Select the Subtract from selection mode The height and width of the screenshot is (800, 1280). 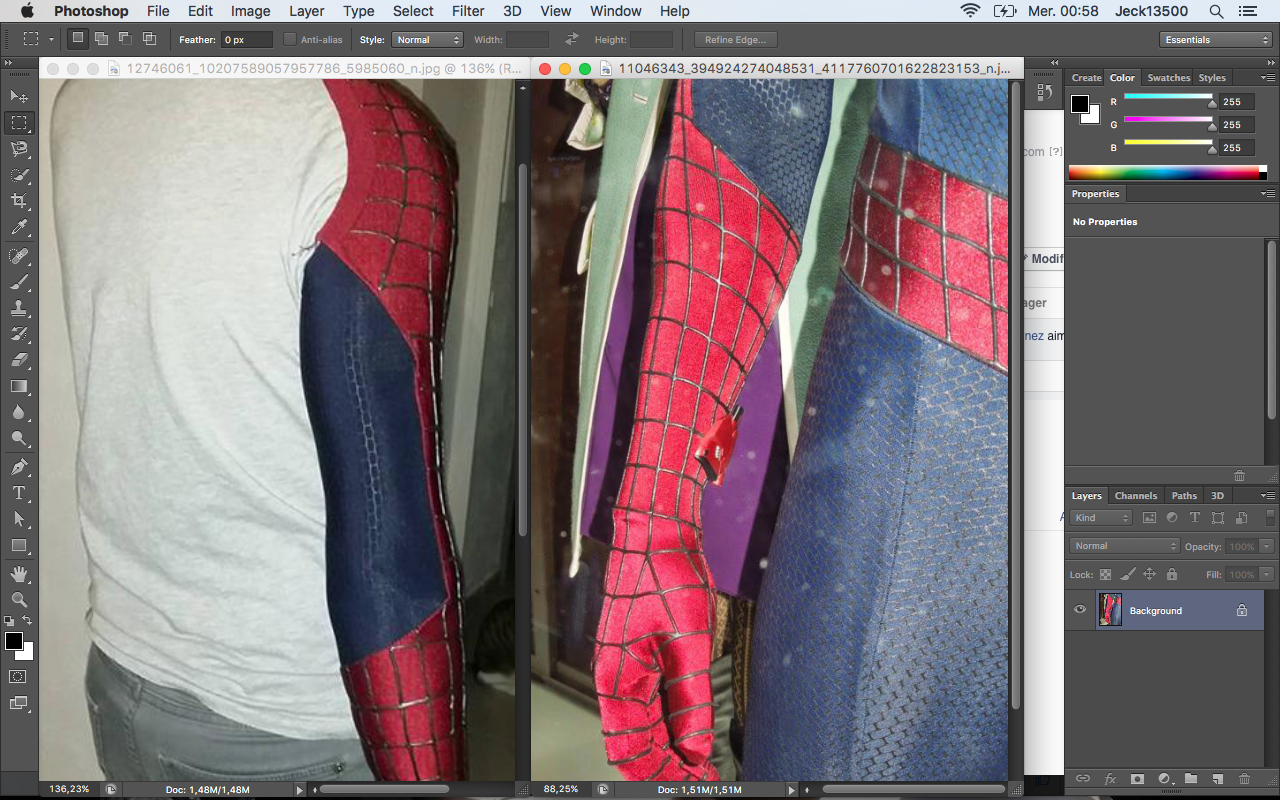[x=126, y=39]
